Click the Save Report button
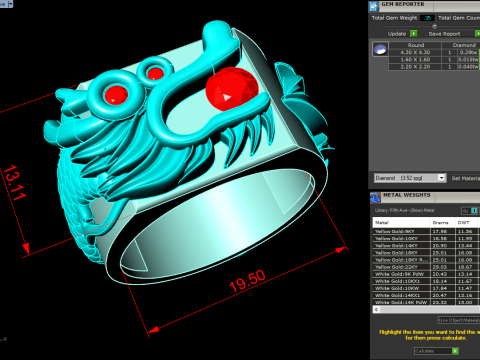Viewport: 480px width, 360px height. tap(453, 34)
